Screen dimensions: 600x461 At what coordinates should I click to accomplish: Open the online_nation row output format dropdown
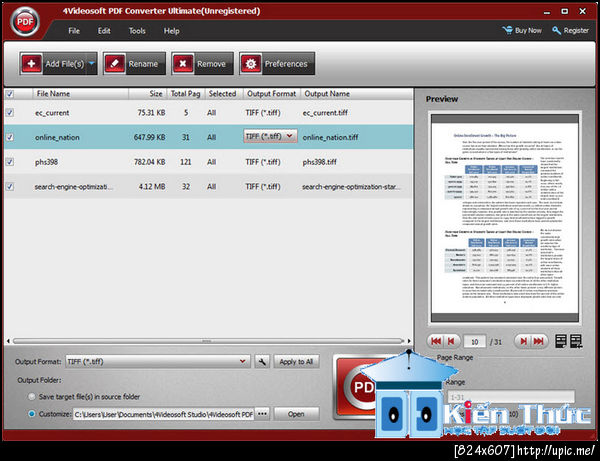pos(270,136)
